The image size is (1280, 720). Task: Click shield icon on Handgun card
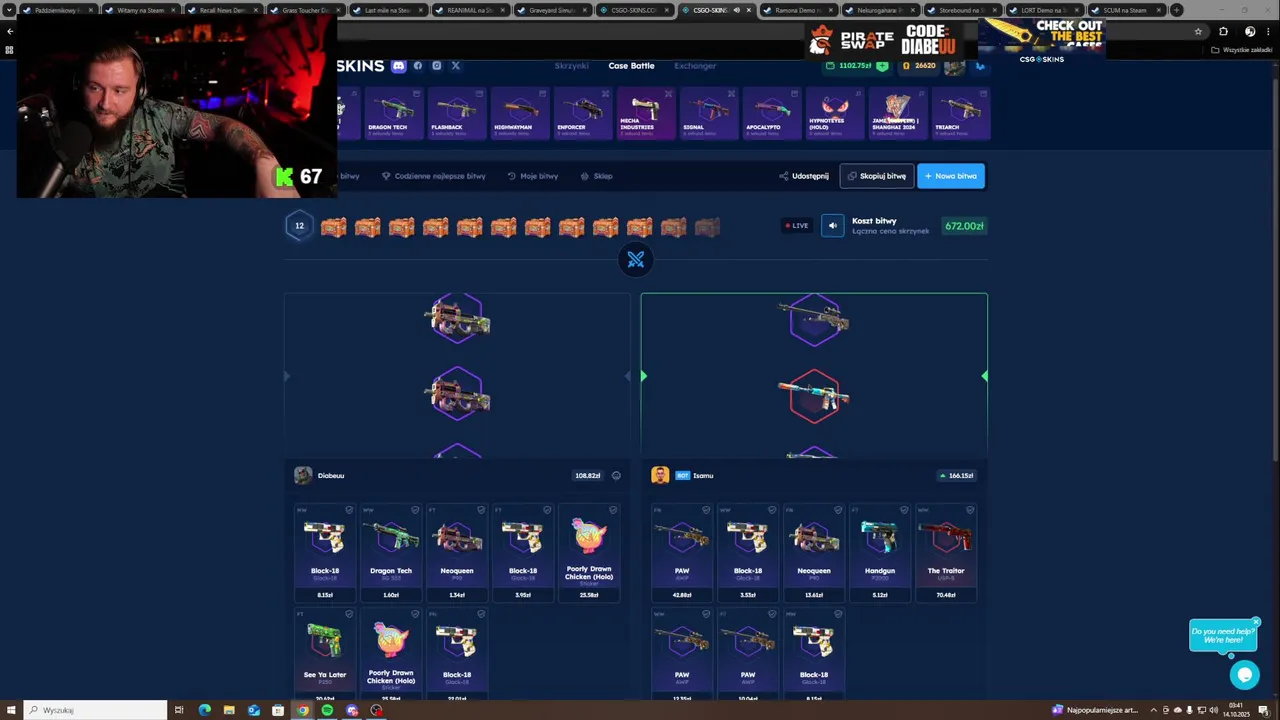(904, 510)
